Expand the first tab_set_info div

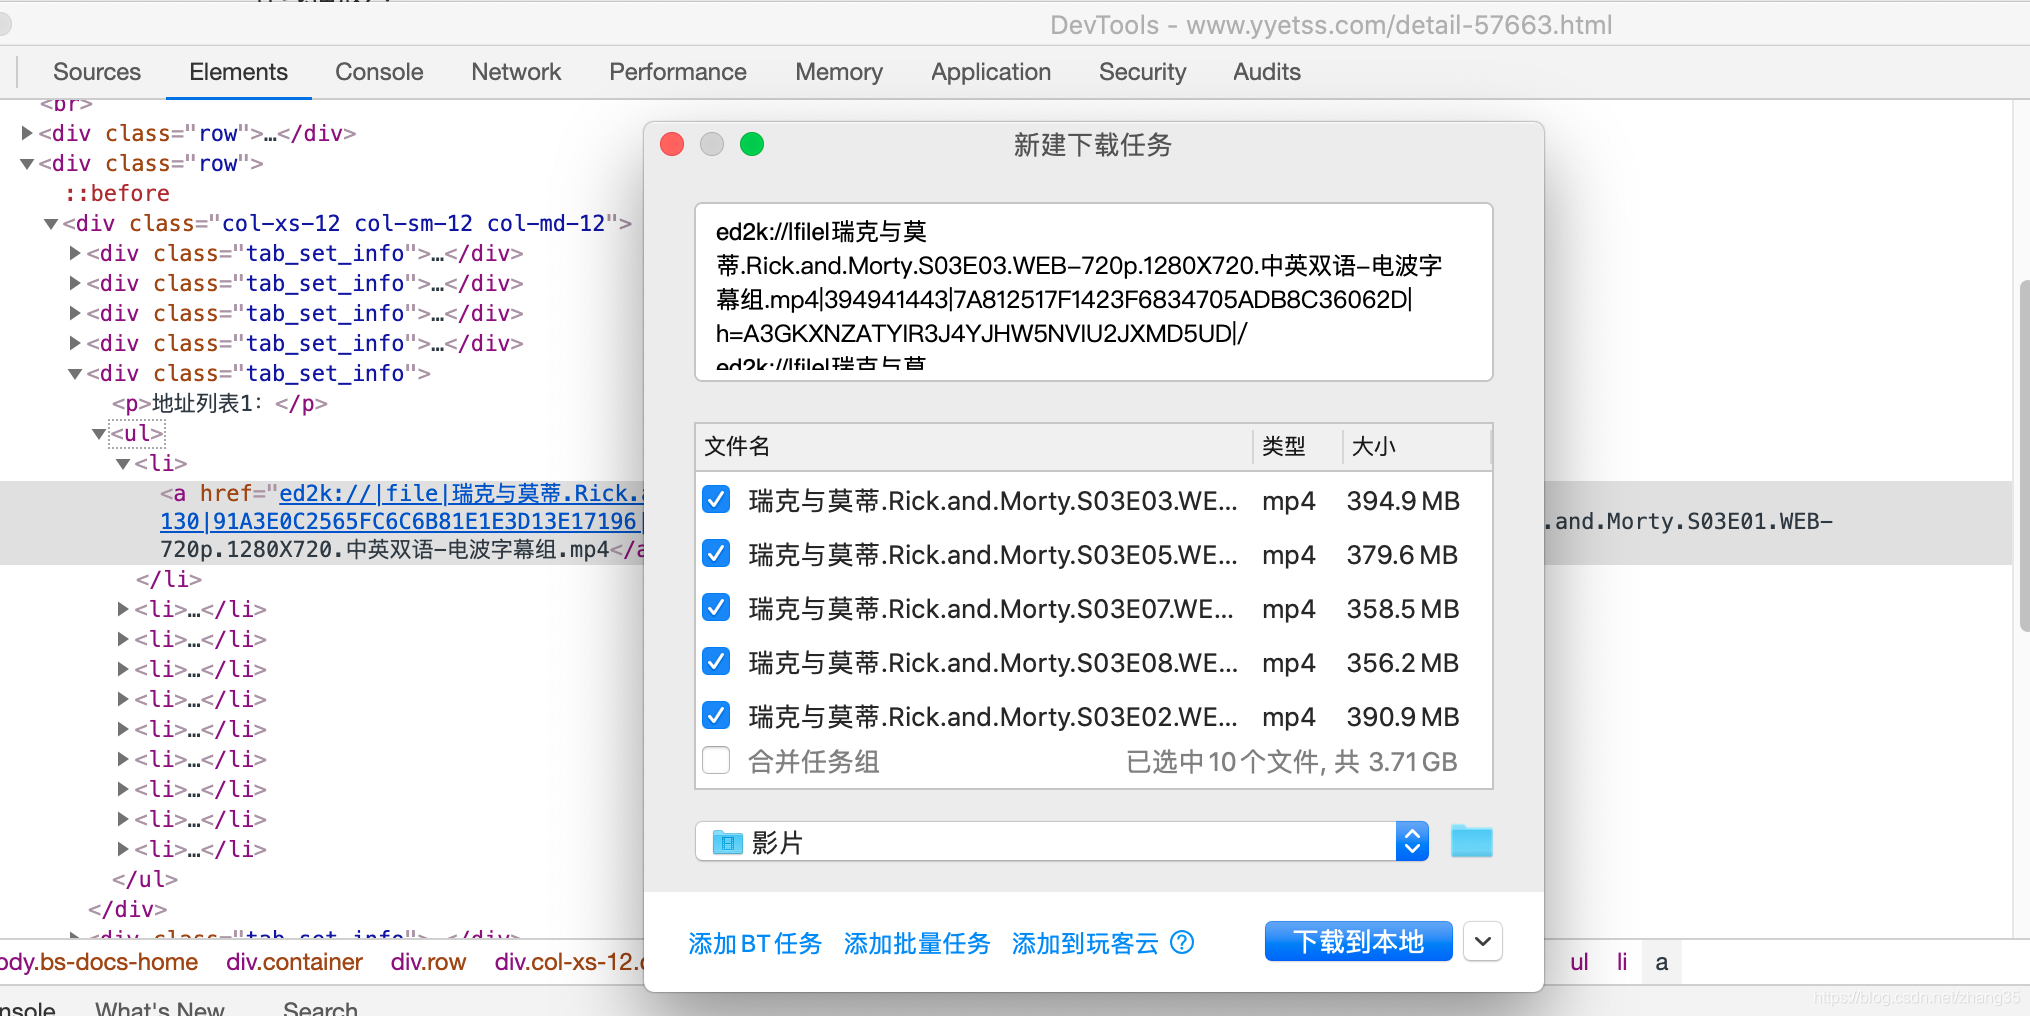point(75,253)
